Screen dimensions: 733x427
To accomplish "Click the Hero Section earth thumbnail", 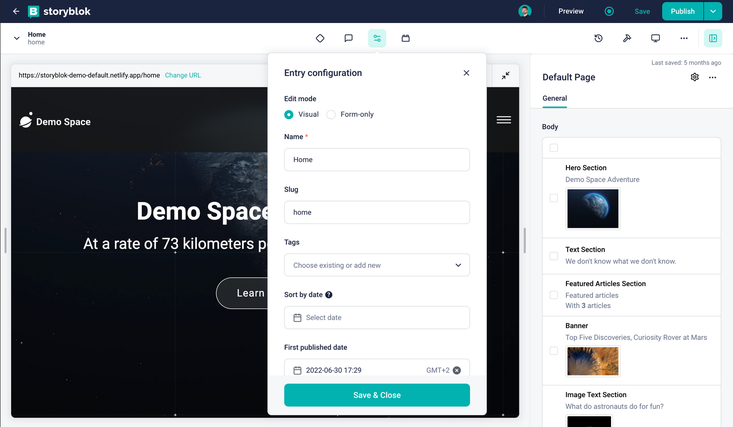I will pyautogui.click(x=593, y=209).
